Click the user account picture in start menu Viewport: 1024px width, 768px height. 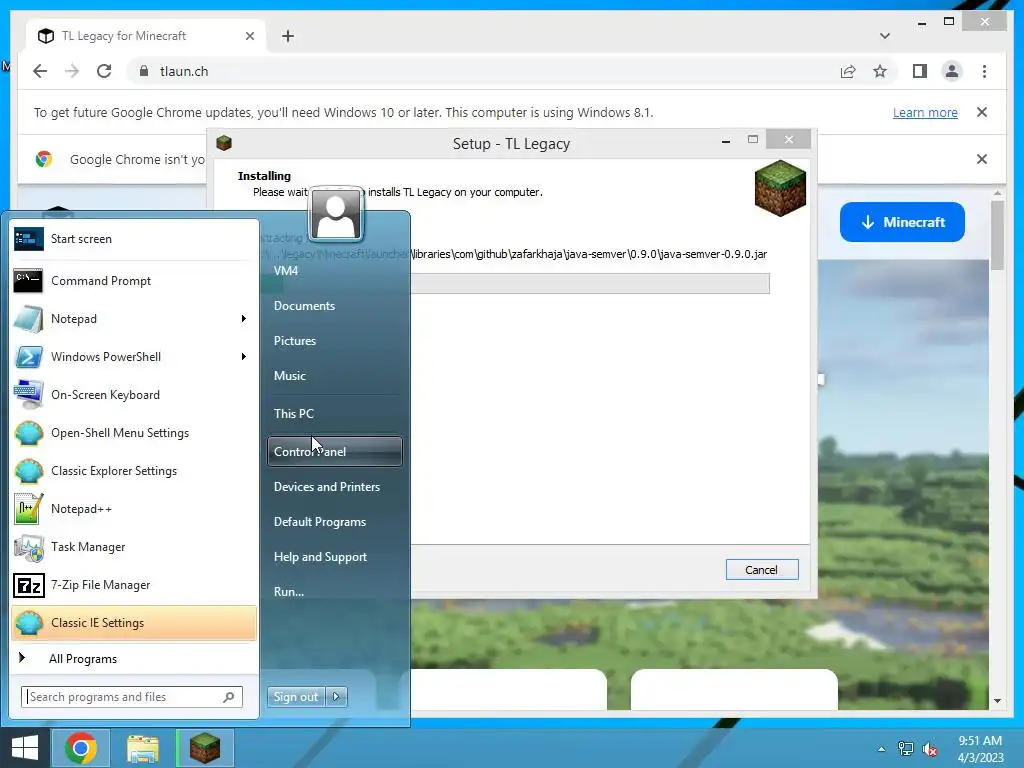(336, 214)
